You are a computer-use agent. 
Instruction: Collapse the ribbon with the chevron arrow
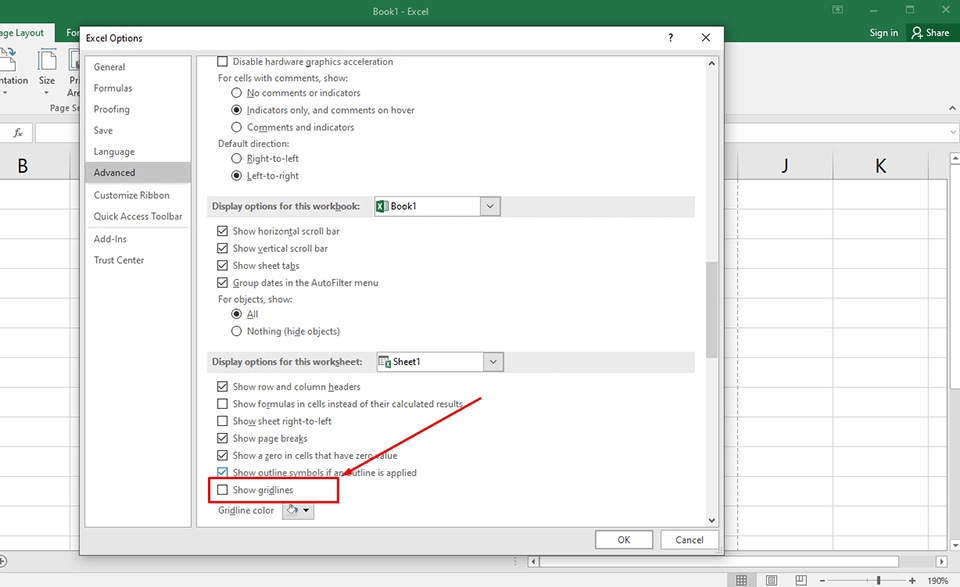pos(953,108)
